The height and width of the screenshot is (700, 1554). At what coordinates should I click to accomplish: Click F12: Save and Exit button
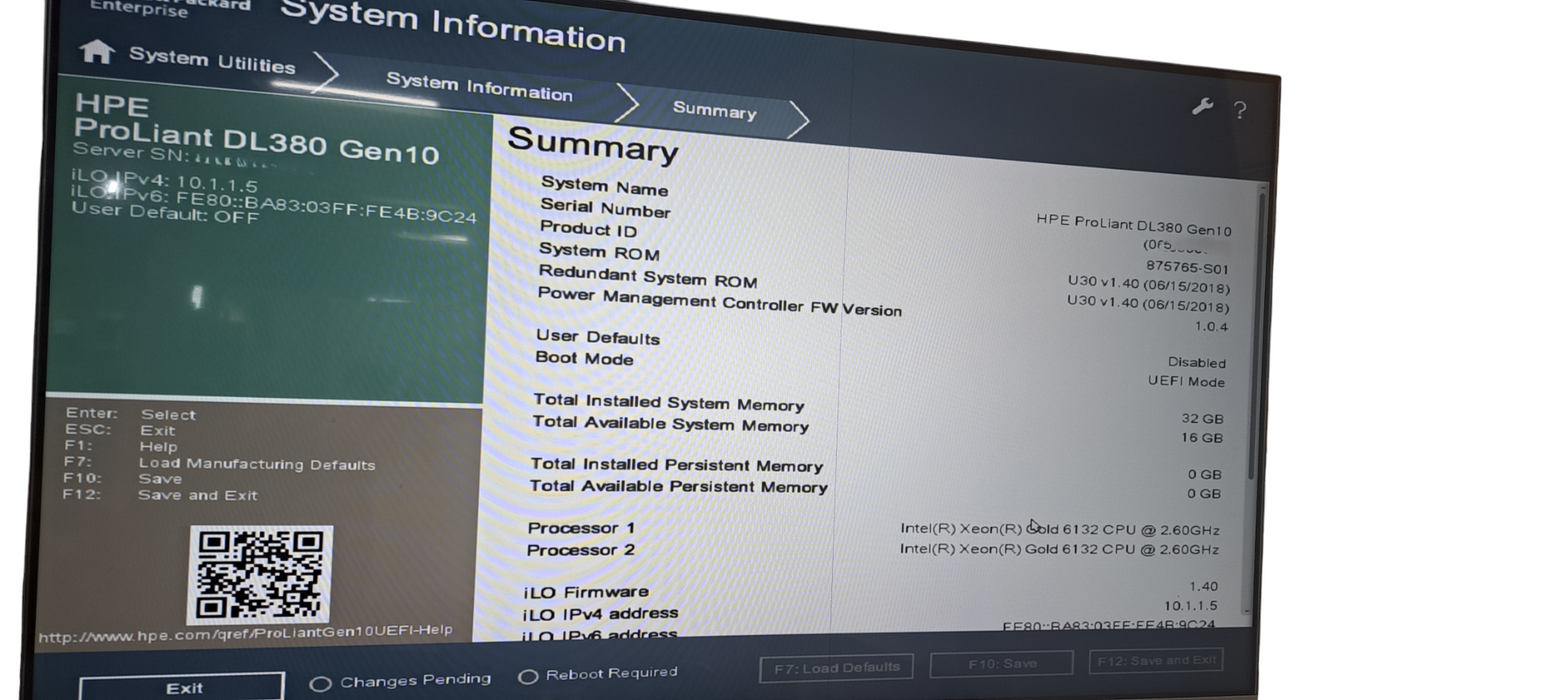tap(1156, 660)
